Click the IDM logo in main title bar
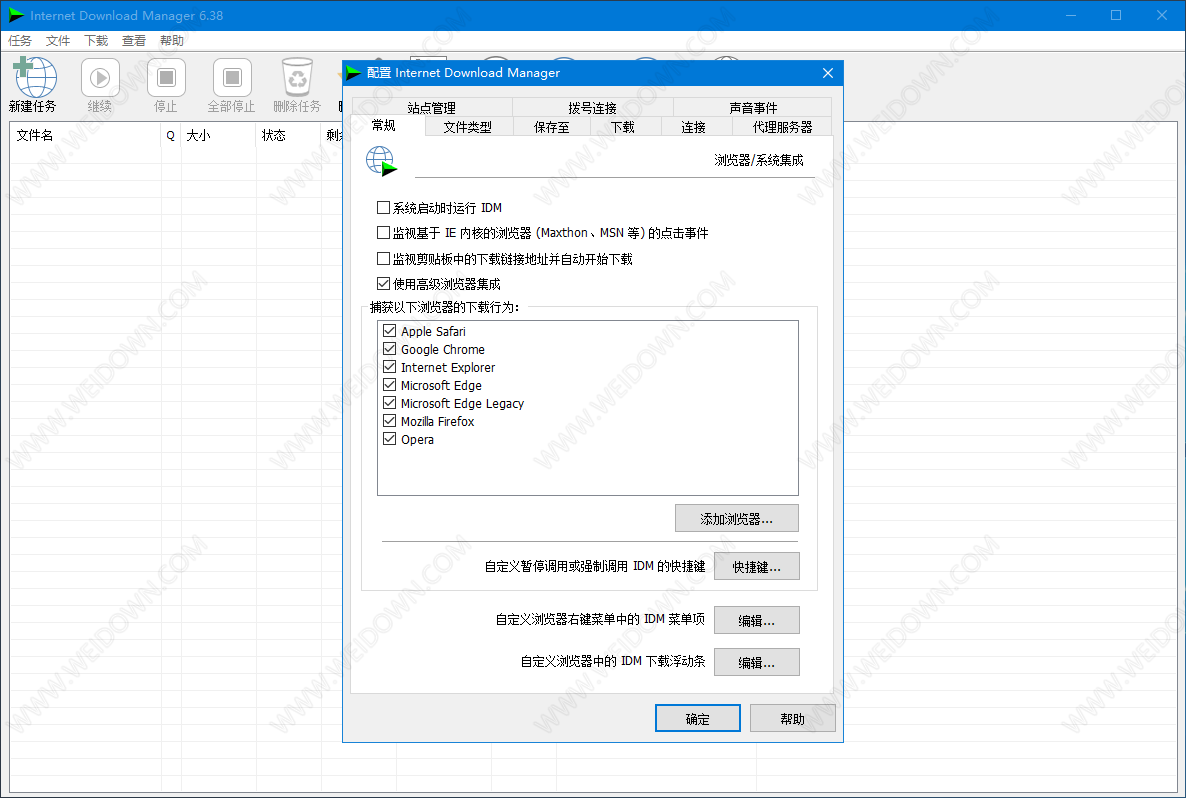Image resolution: width=1186 pixels, height=798 pixels. coord(16,15)
